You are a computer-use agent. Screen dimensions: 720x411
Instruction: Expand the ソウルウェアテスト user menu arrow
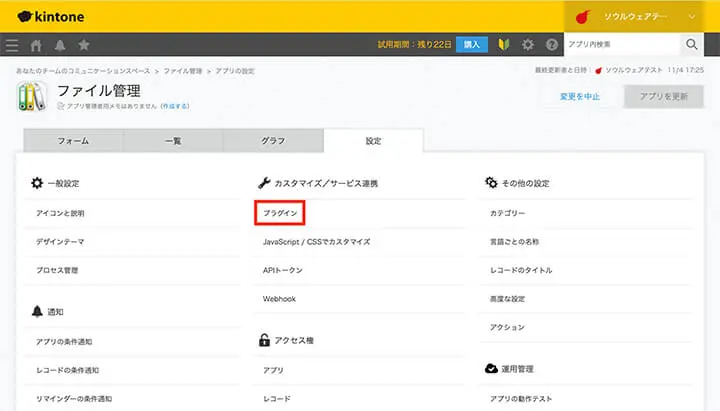tap(692, 17)
